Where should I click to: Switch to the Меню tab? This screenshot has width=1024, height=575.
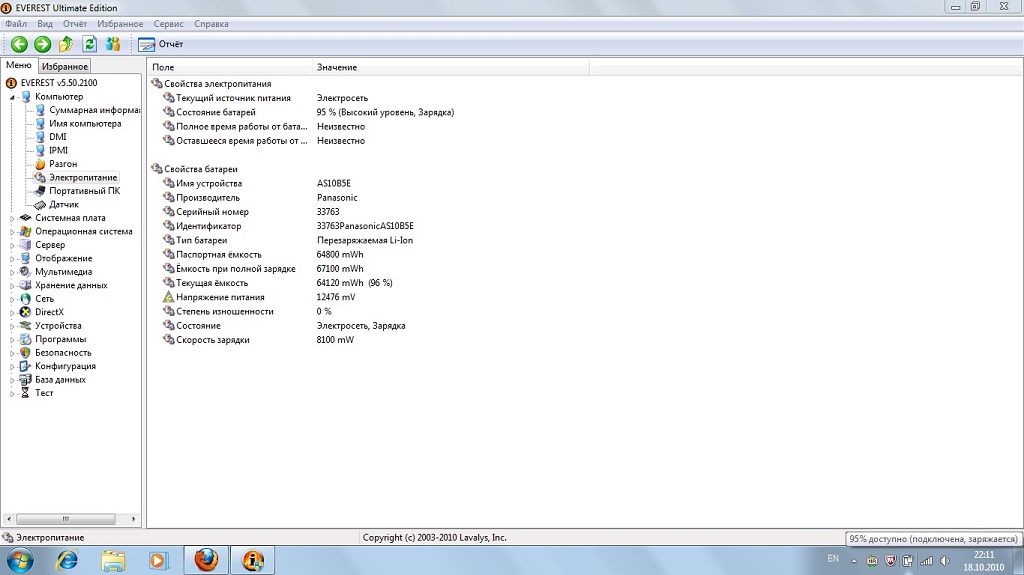(19, 65)
